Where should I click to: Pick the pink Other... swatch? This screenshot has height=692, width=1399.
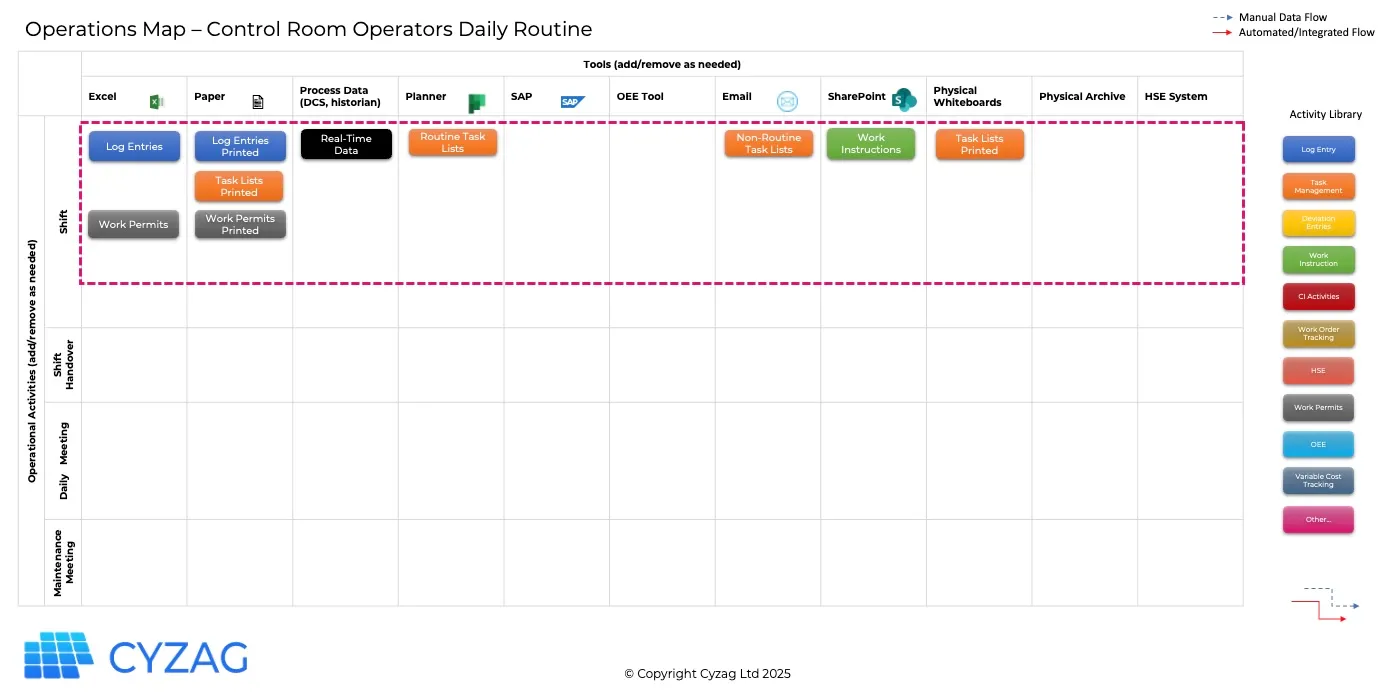tap(1319, 520)
